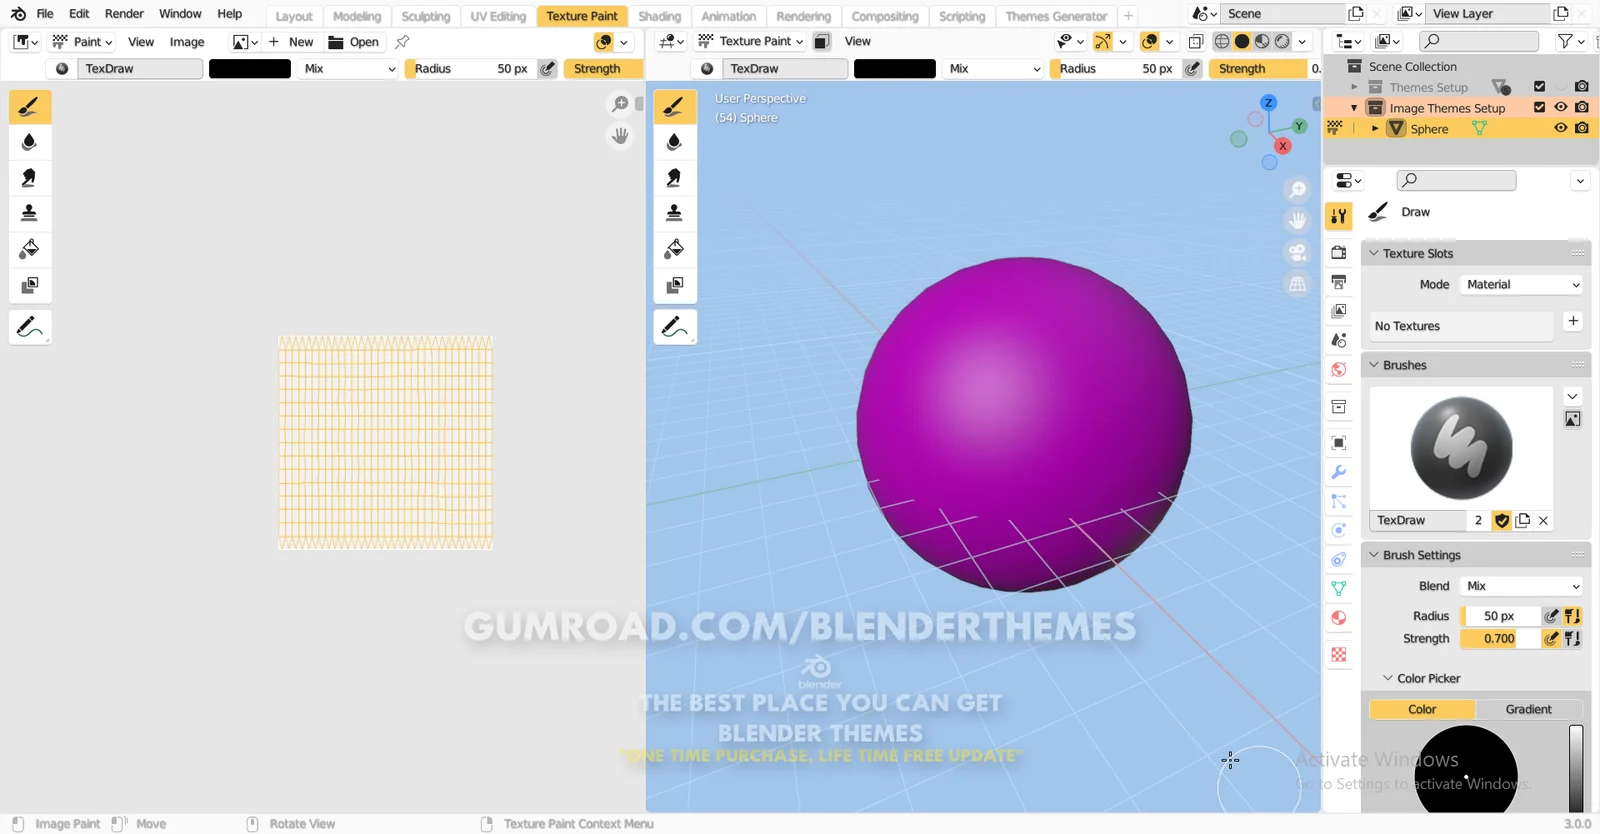Adjust Strength slider in Brush Settings
The width and height of the screenshot is (1600, 834).
[1499, 638]
